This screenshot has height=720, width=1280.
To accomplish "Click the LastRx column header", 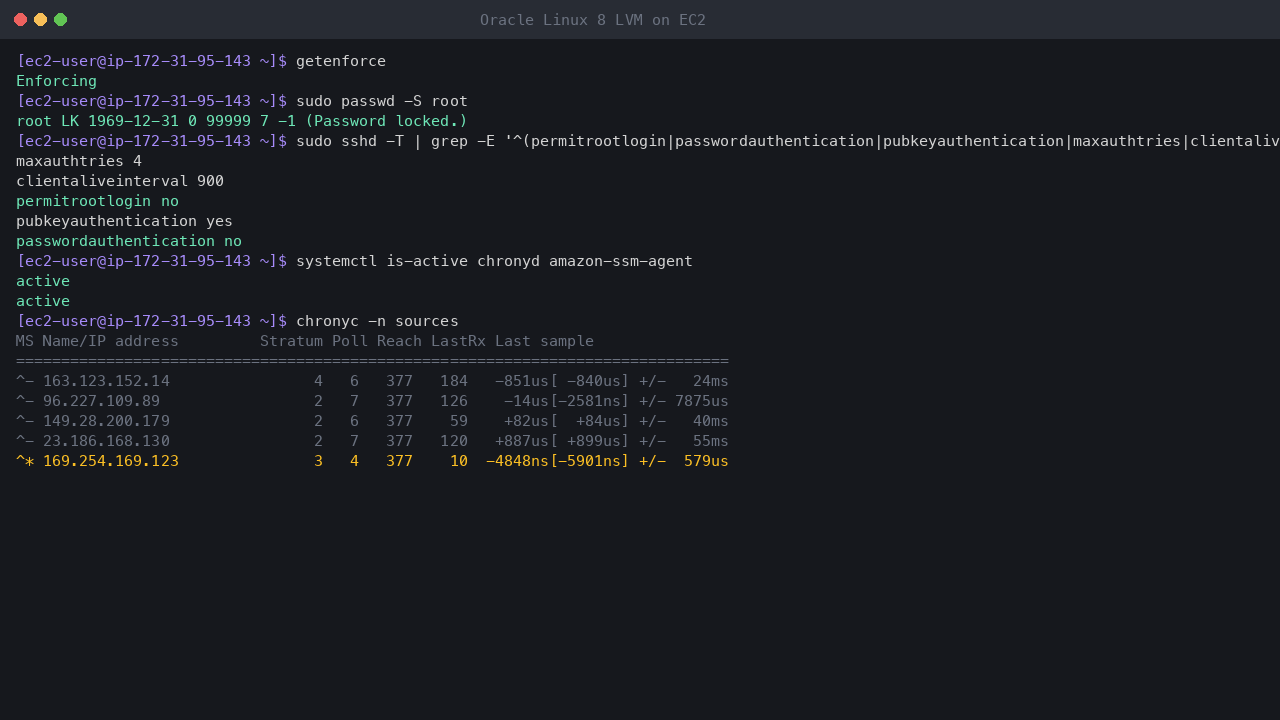I will coord(458,341).
